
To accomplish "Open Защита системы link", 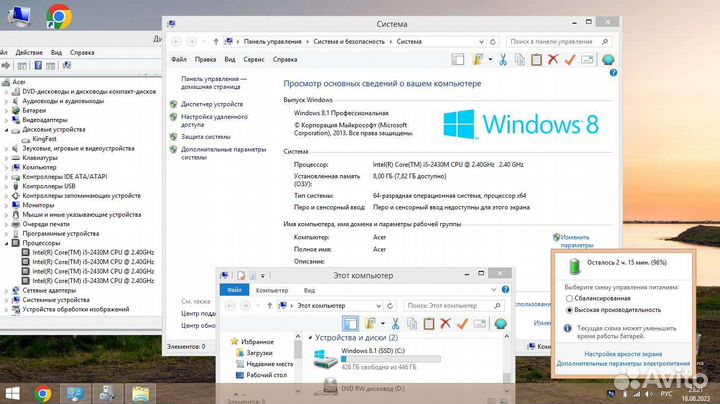I will click(206, 137).
